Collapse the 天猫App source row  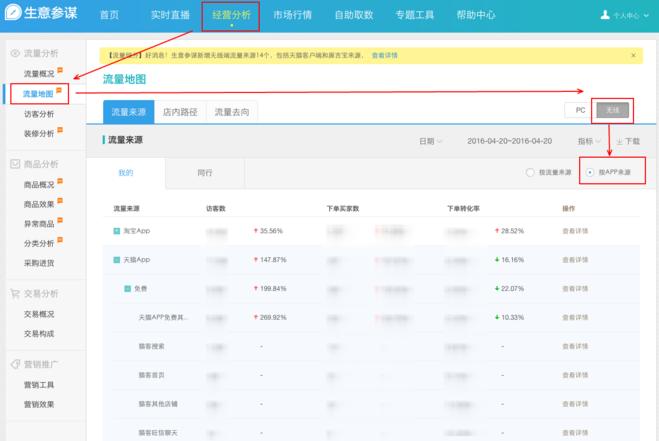click(117, 260)
